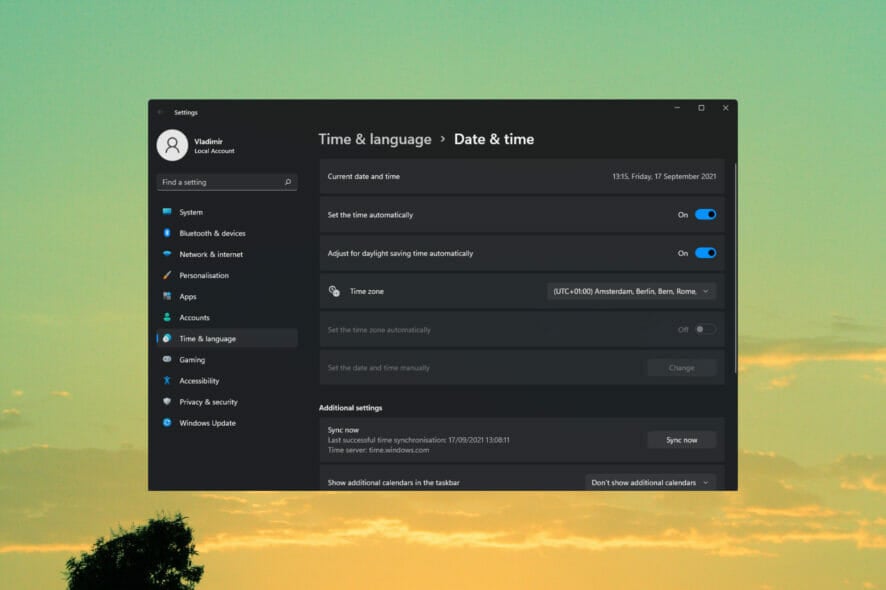The width and height of the screenshot is (886, 590).
Task: Click the Time zone globe-clock icon
Action: (x=335, y=291)
